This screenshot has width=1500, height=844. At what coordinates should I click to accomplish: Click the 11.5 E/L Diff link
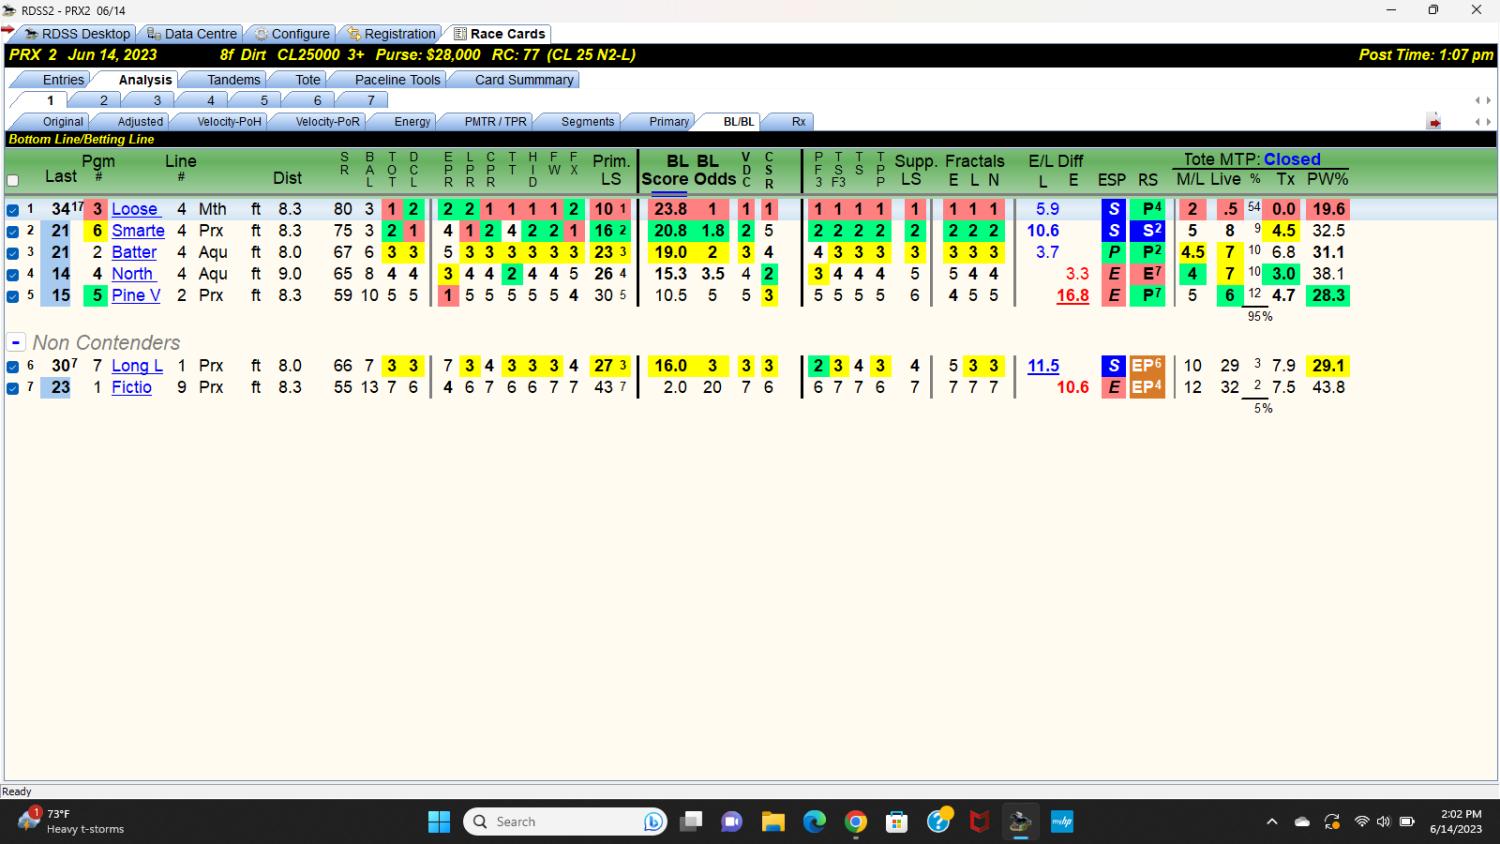point(1043,365)
